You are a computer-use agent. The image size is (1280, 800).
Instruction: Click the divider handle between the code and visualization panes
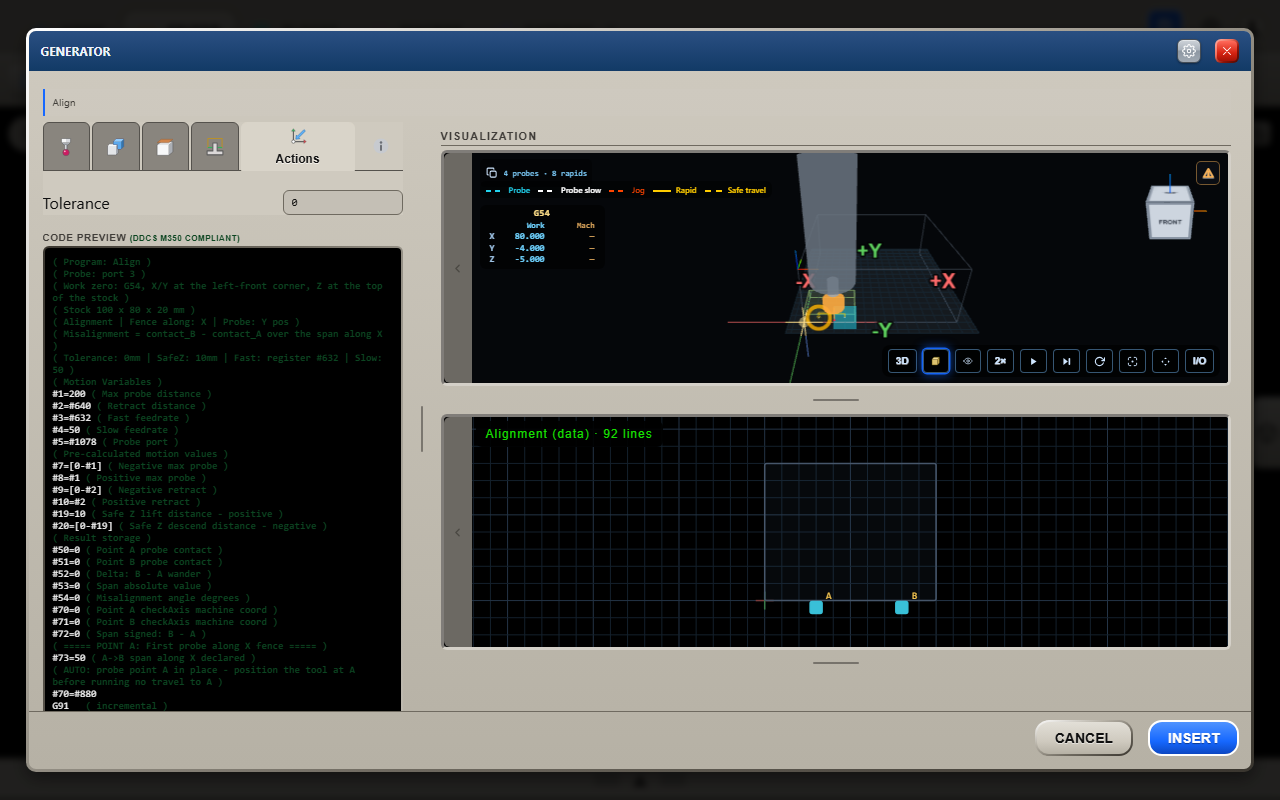(x=422, y=429)
